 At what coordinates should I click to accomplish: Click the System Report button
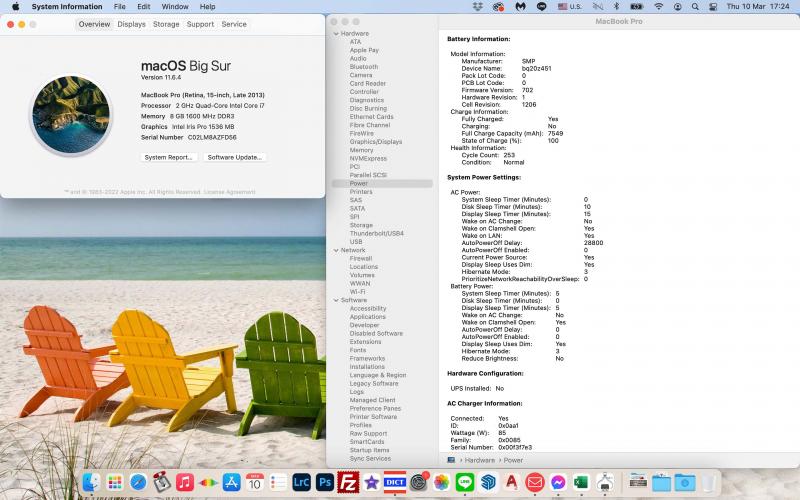(x=168, y=157)
